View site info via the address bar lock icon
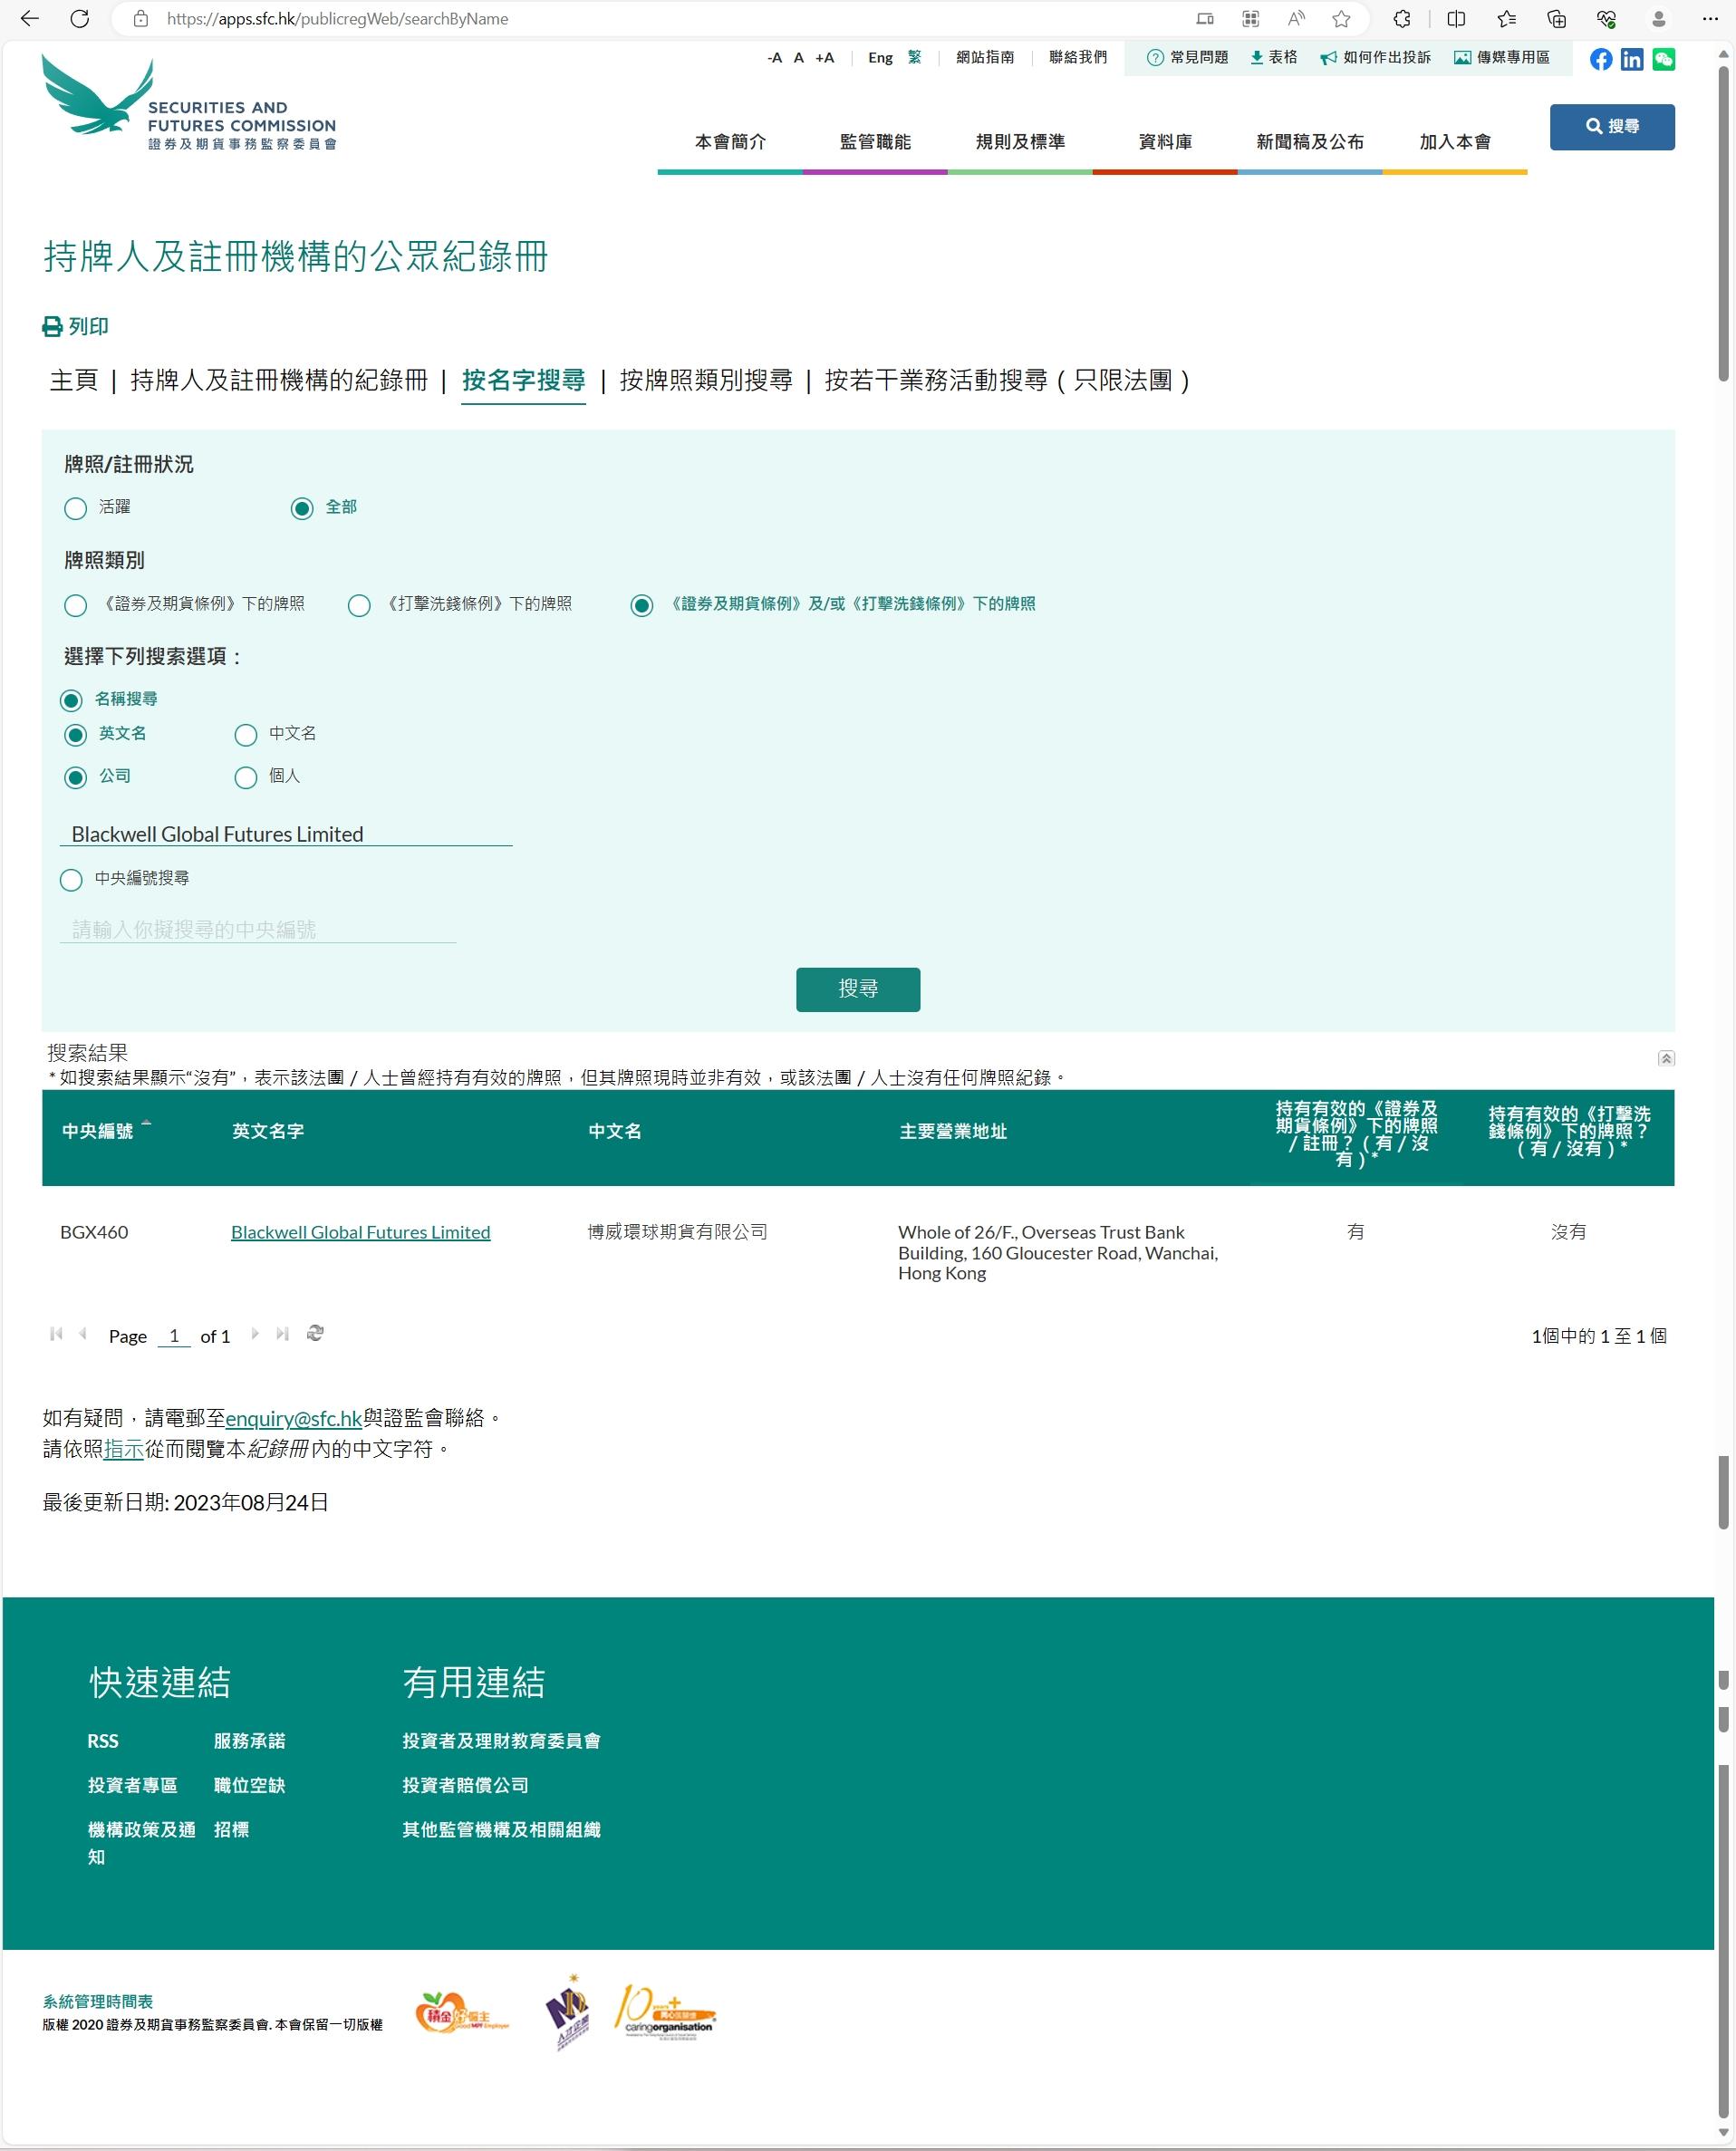The width and height of the screenshot is (1736, 2151). click(141, 18)
